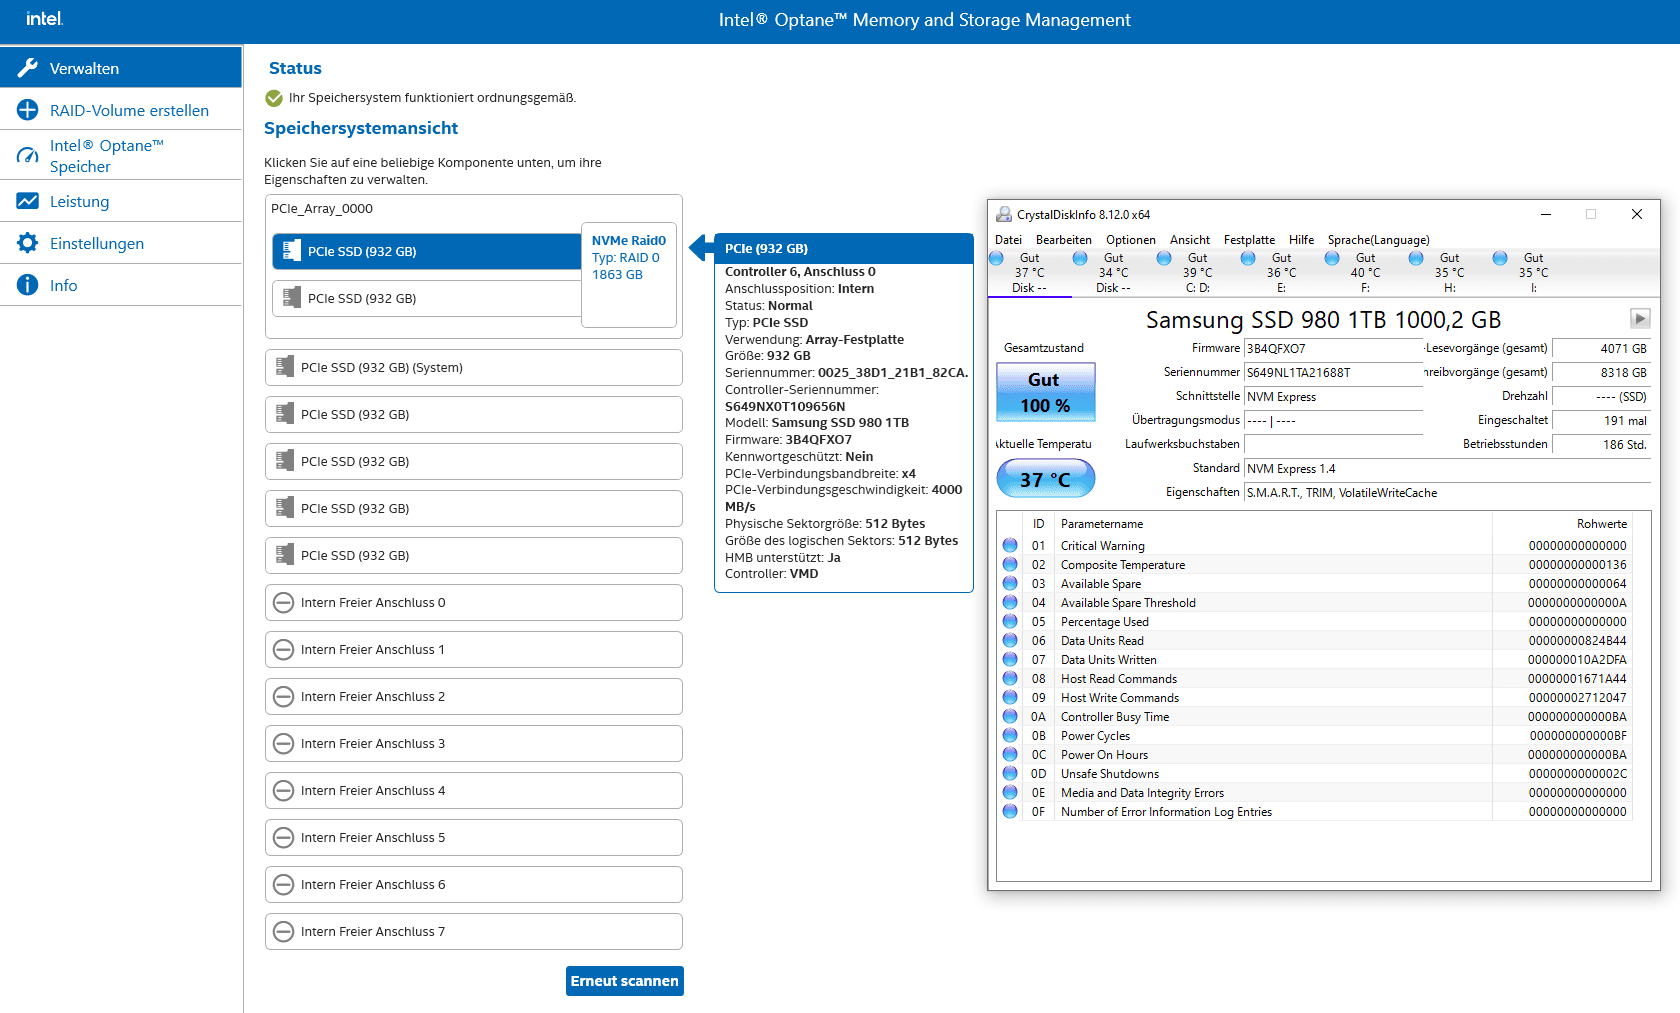The image size is (1680, 1013).
Task: Select Intern Freier Anschluss 1
Action: (474, 650)
